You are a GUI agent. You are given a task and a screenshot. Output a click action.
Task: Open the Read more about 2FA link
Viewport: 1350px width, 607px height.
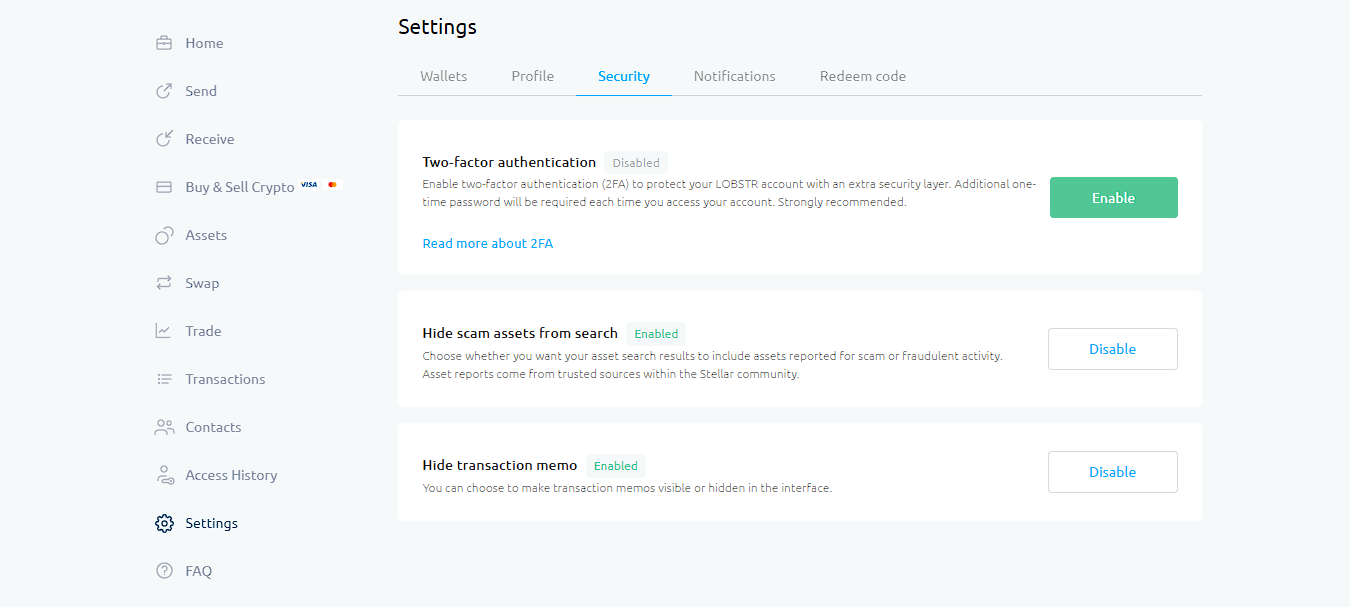[487, 243]
